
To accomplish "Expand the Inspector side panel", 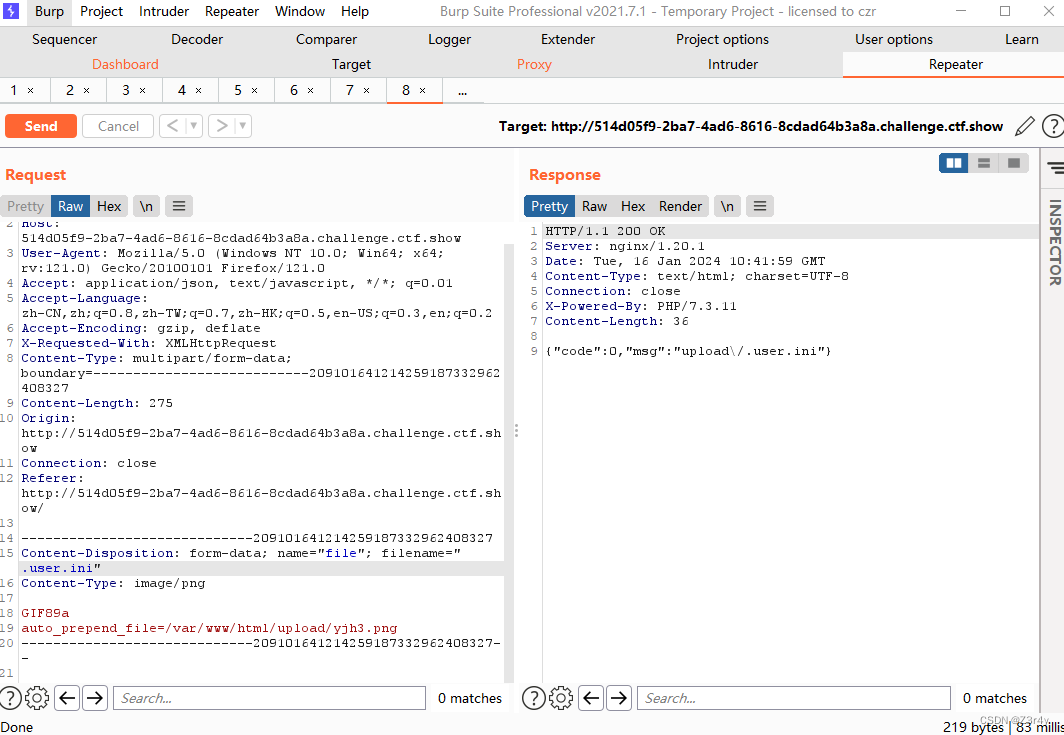I will click(1054, 242).
